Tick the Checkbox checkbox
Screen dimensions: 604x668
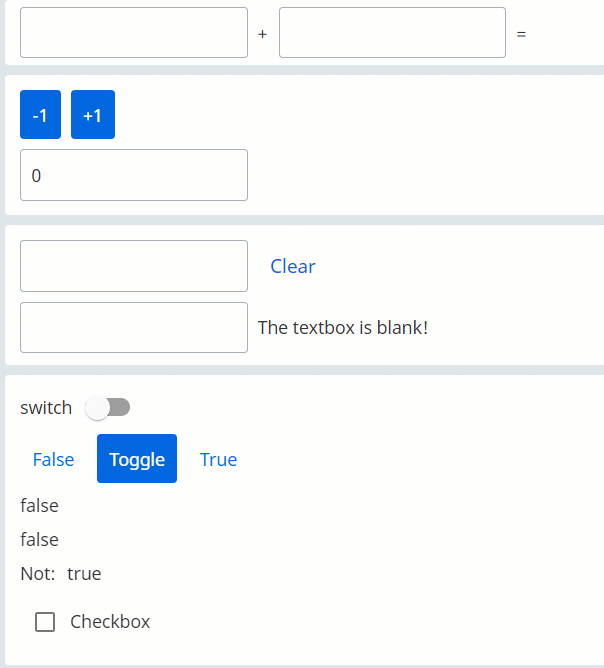[x=45, y=622]
